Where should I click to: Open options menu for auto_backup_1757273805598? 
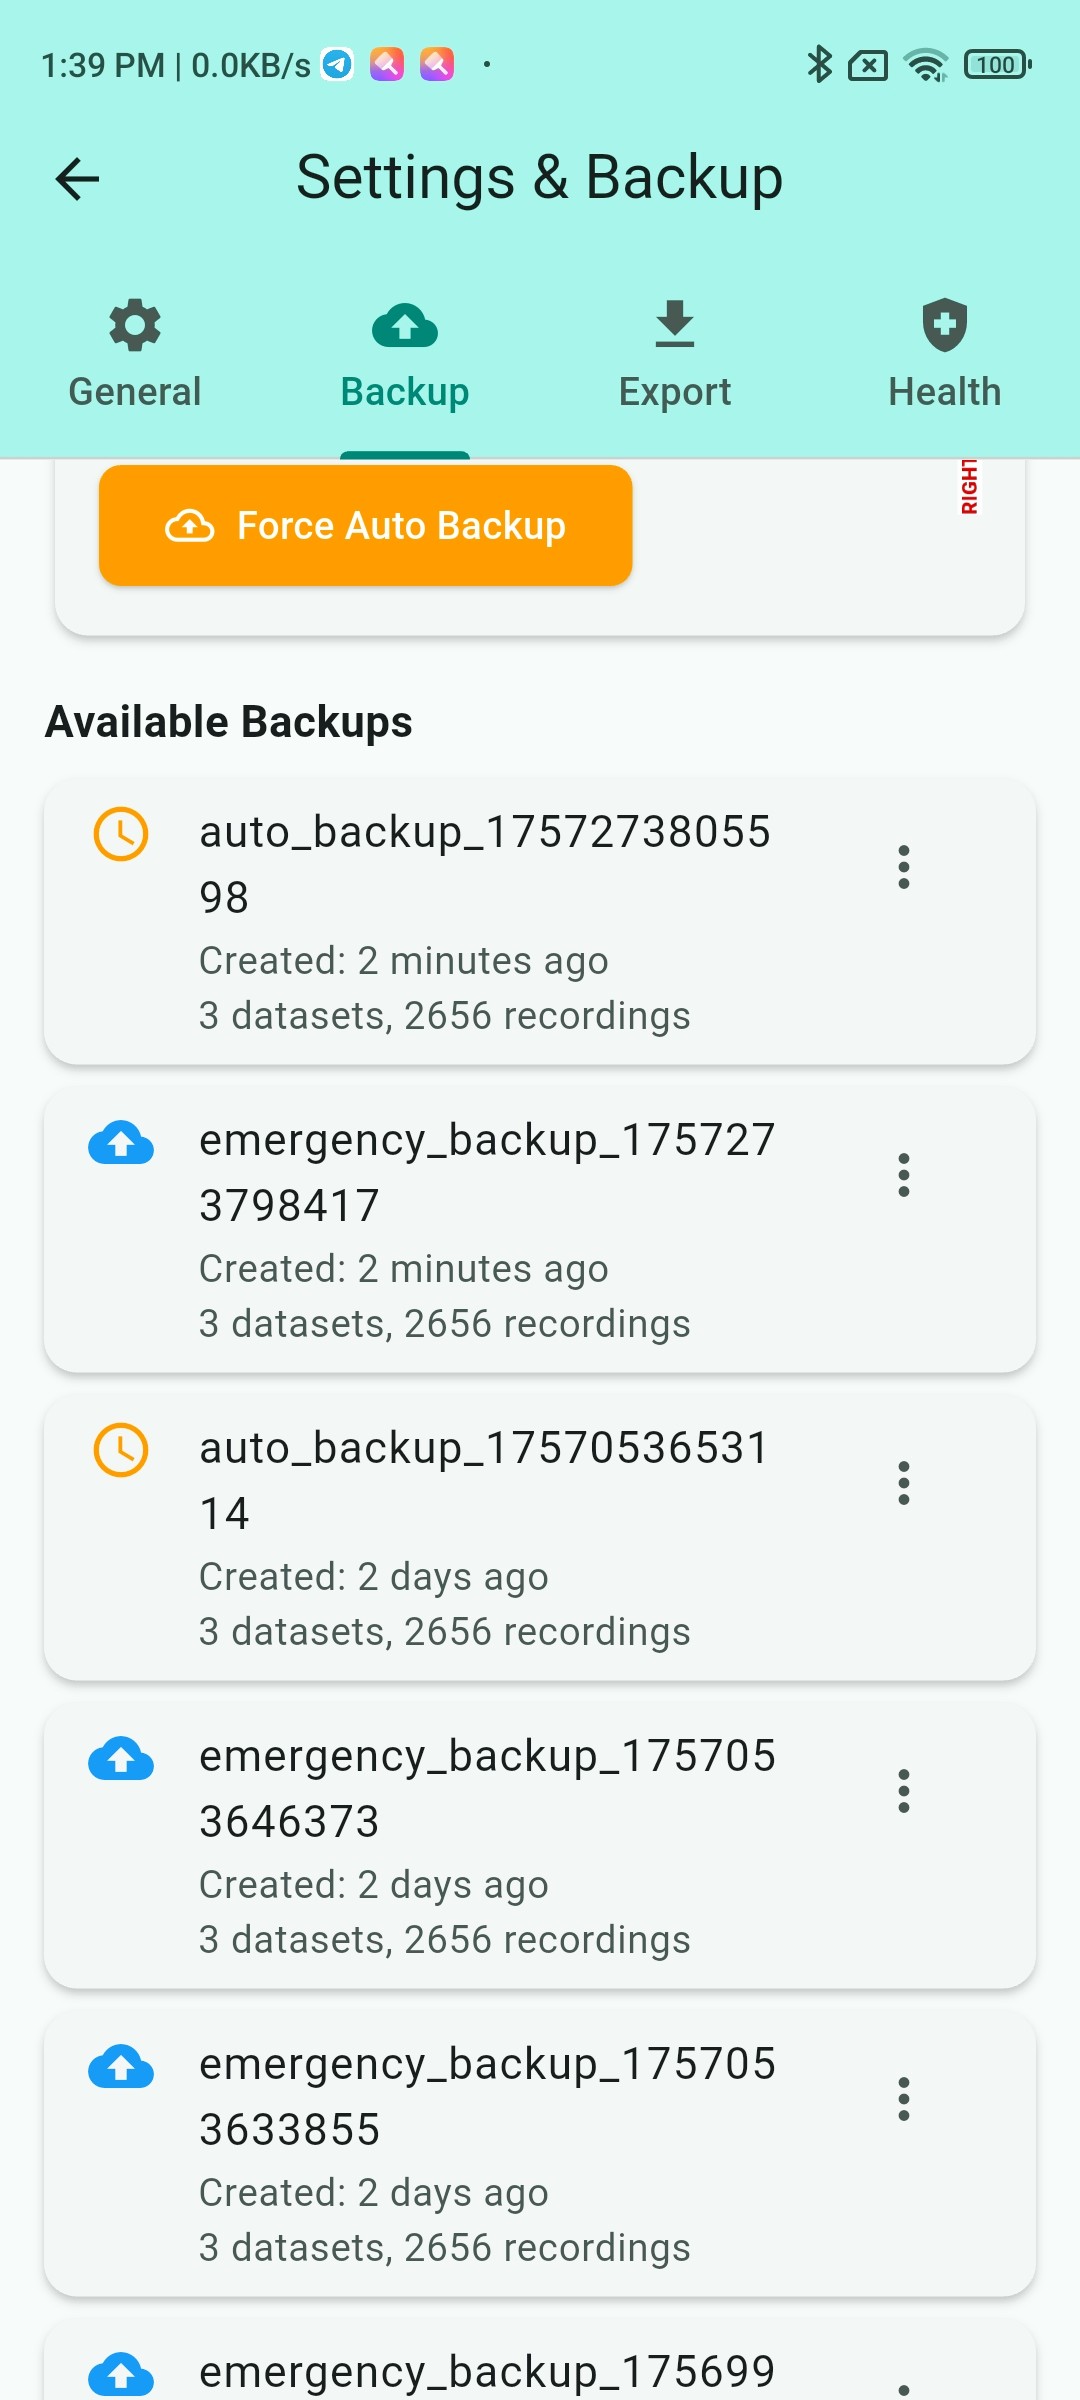click(904, 867)
